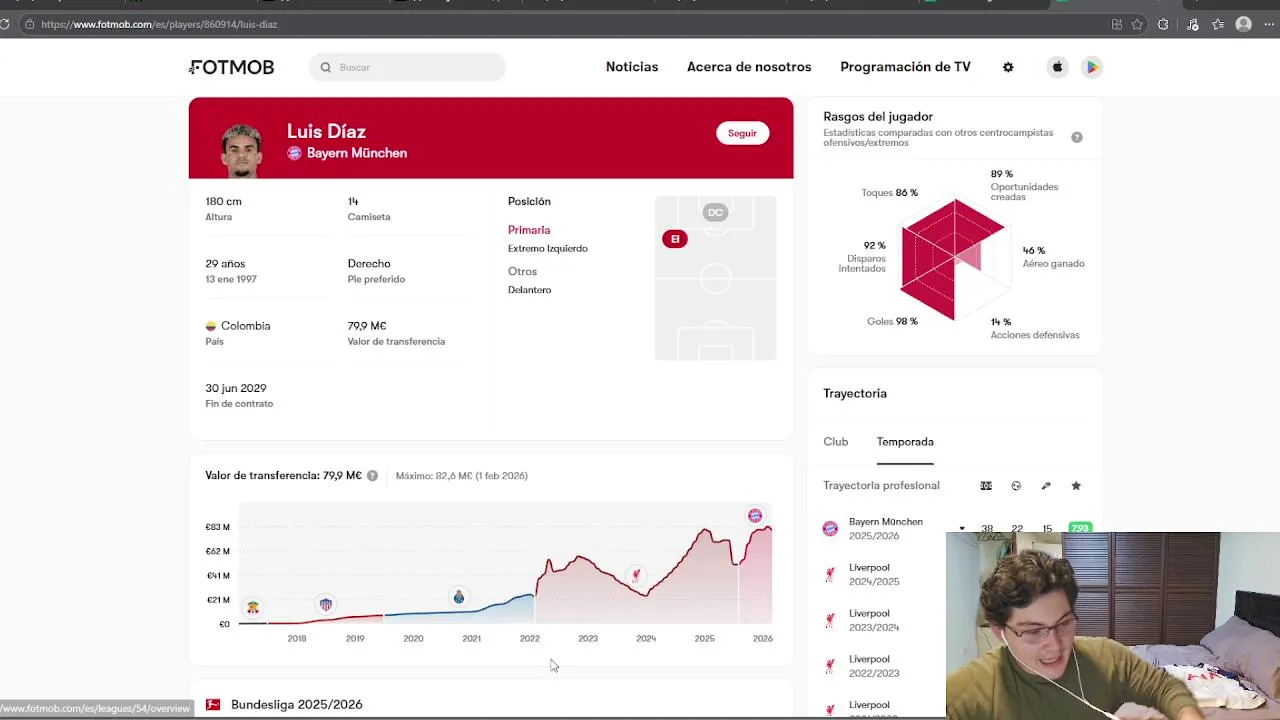
Task: Click the Junior crest near 2019 on chart
Action: click(x=325, y=604)
